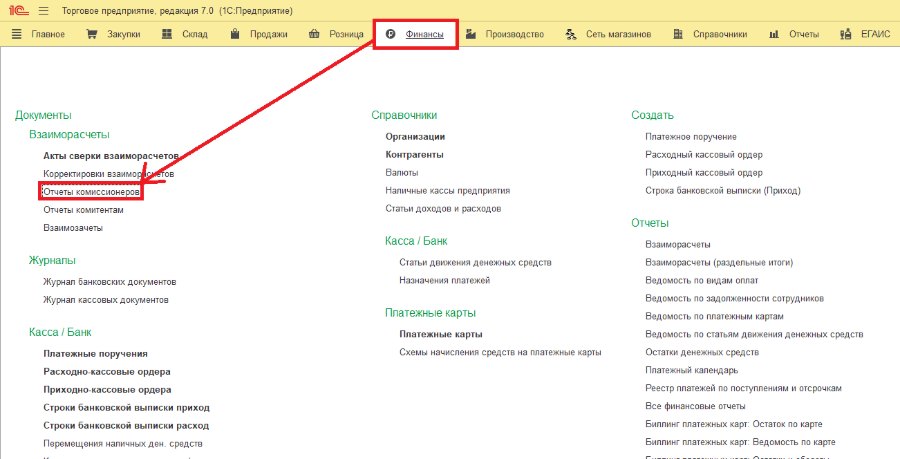
Task: Click the Розница basket icon
Action: click(x=314, y=34)
